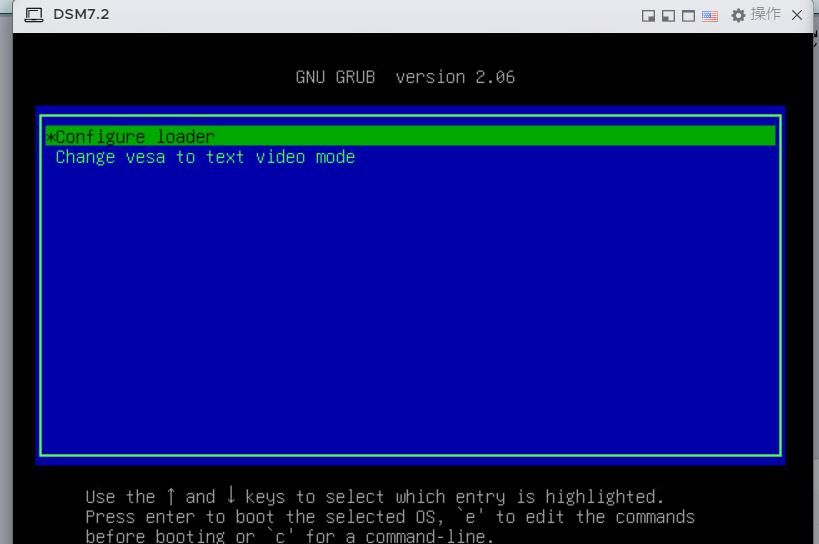The height and width of the screenshot is (544, 819).
Task: Click the up arrow symbol in help text
Action: [x=171, y=497]
